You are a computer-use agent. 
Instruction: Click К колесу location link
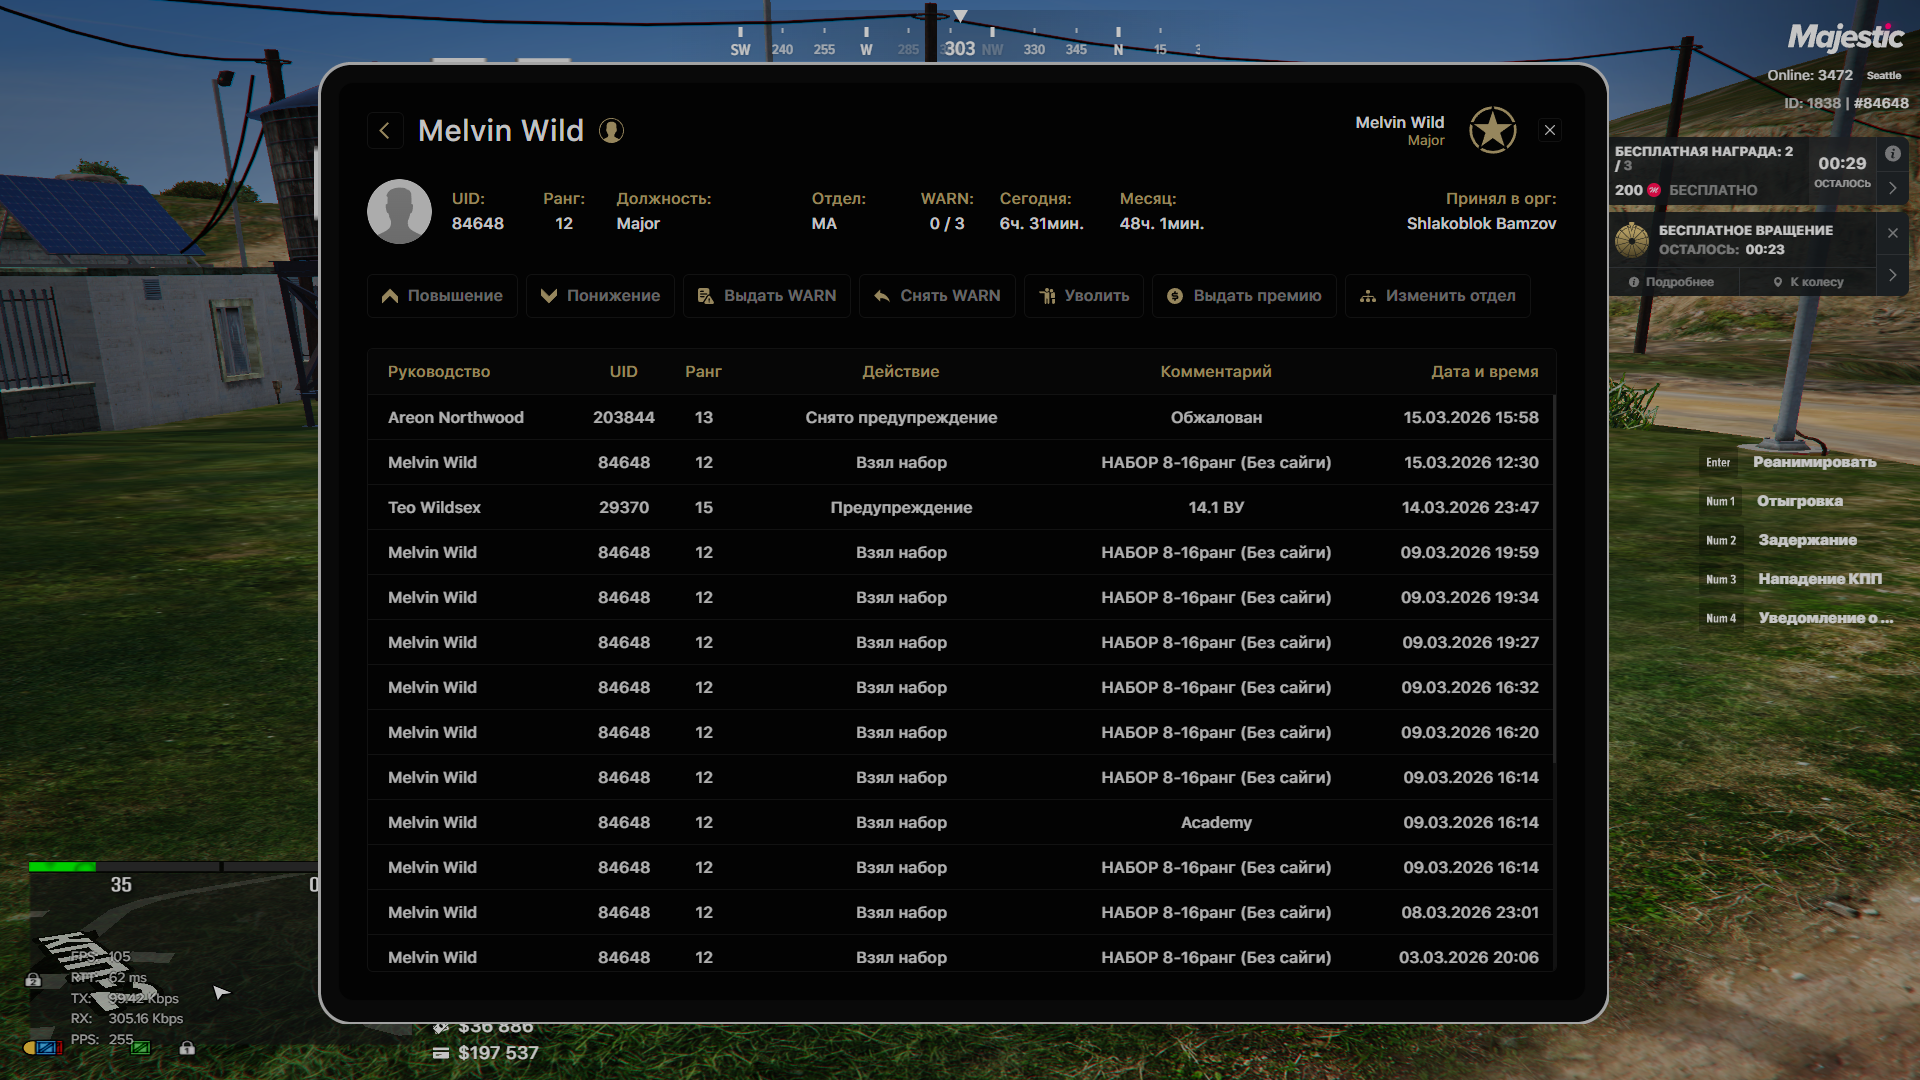point(1808,282)
